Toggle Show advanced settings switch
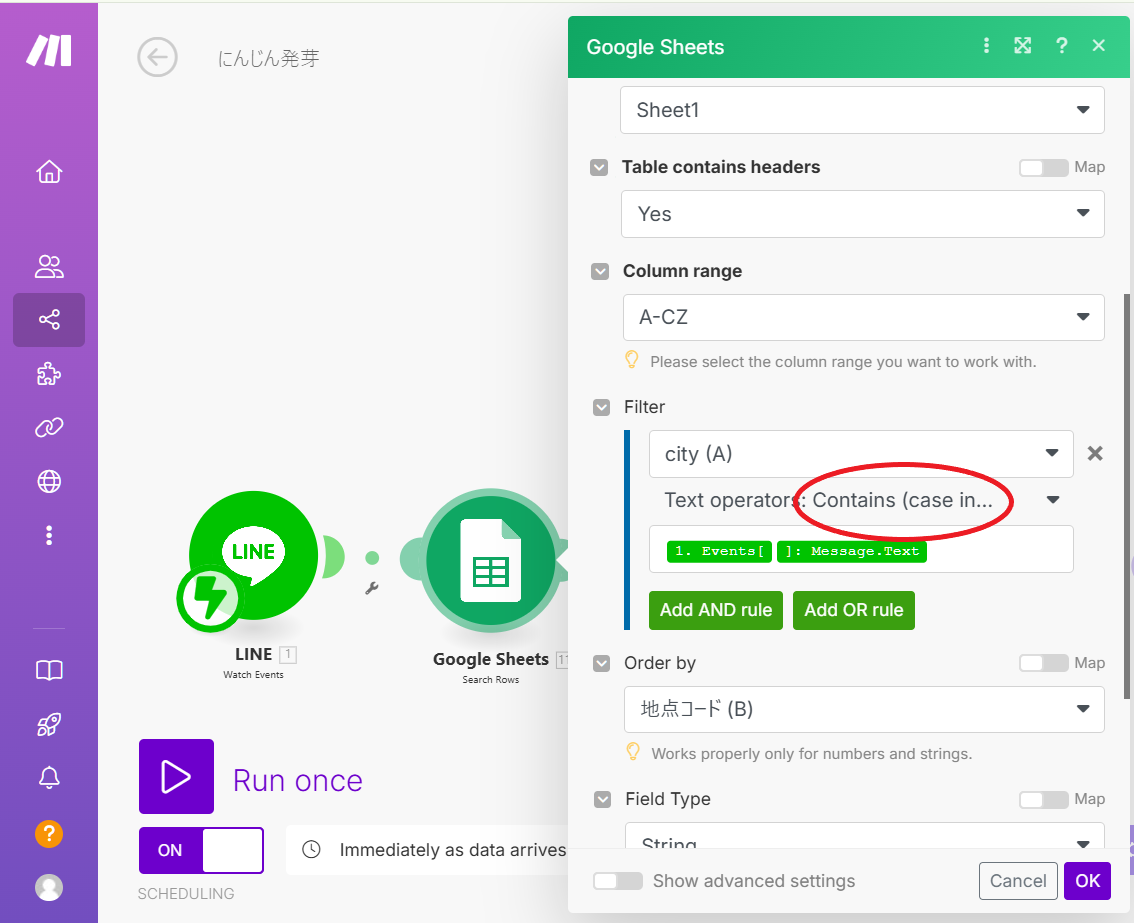Image resolution: width=1134 pixels, height=923 pixels. pos(618,881)
